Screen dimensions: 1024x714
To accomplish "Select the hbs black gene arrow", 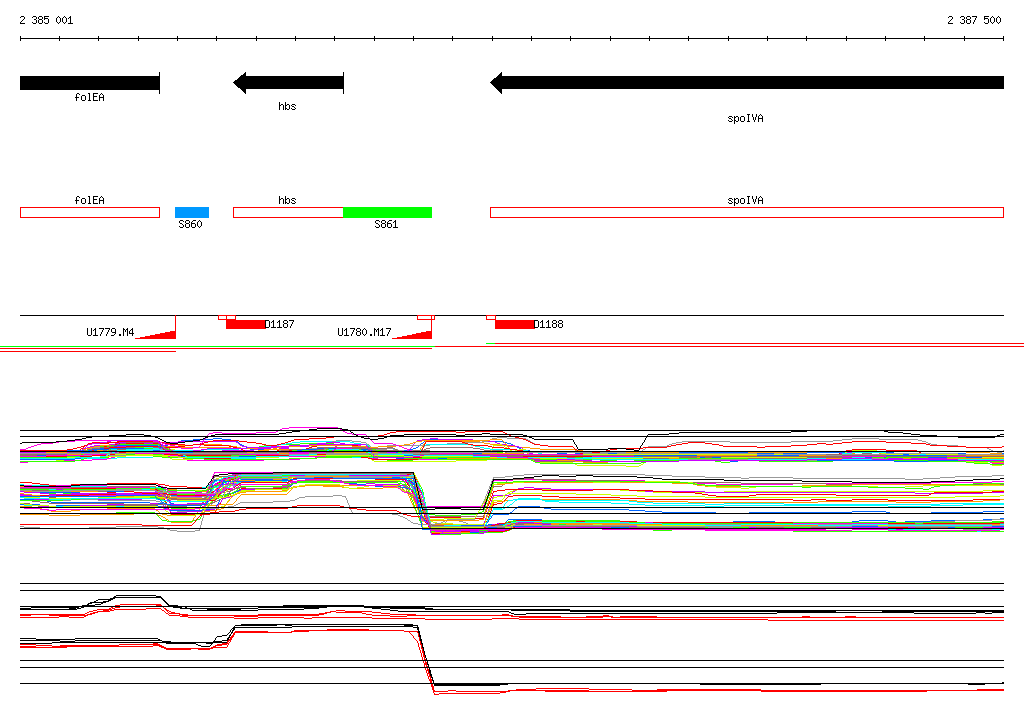I will point(289,83).
